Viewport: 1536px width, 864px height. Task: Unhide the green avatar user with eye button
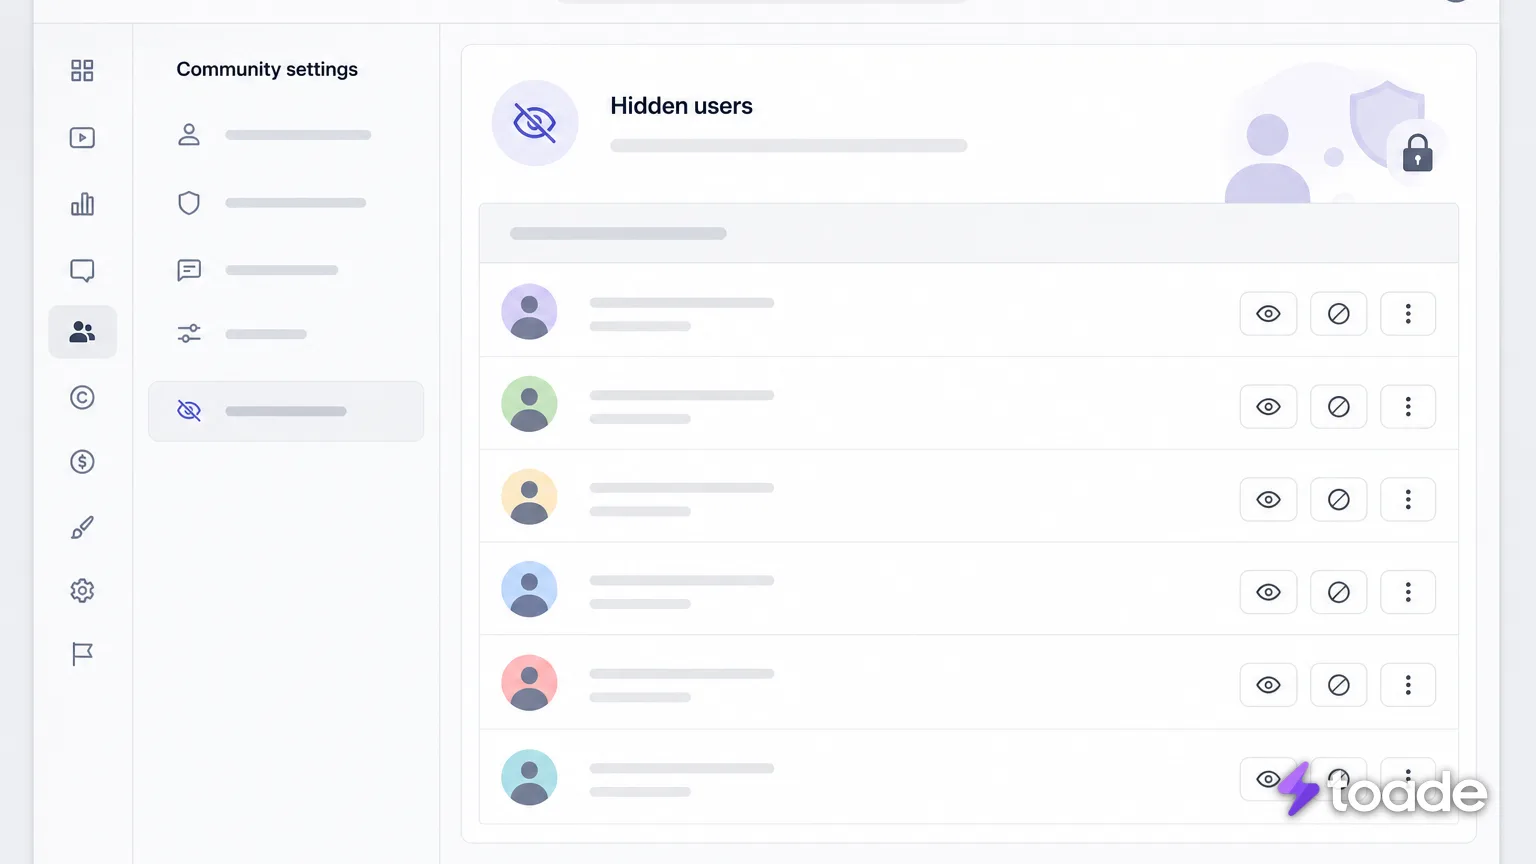[x=1268, y=407]
